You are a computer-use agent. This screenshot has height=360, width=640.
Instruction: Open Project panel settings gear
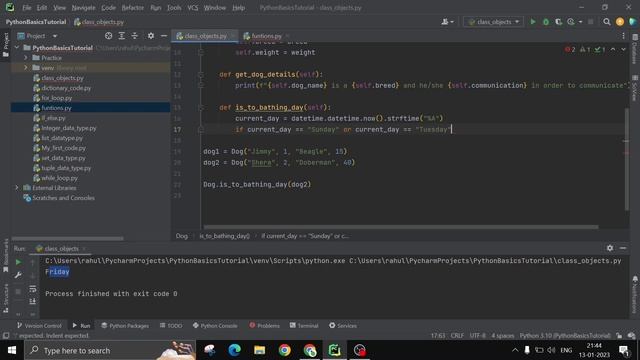coord(151,36)
